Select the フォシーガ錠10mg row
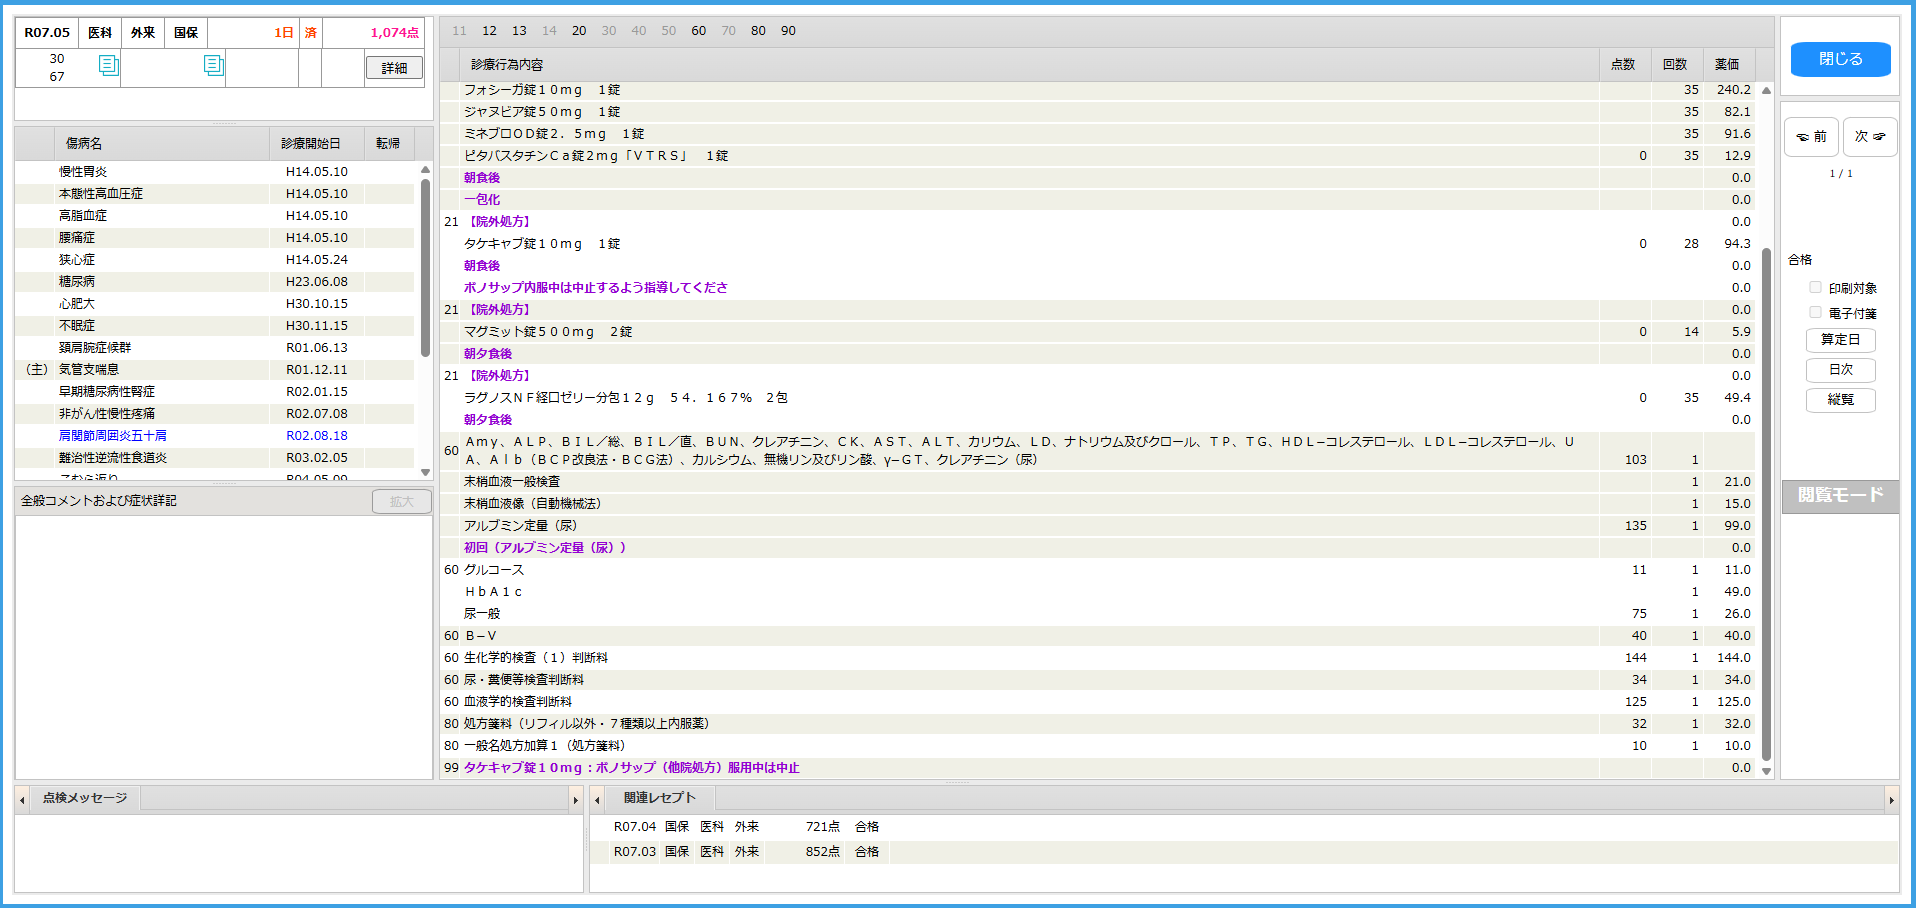 pos(1097,90)
